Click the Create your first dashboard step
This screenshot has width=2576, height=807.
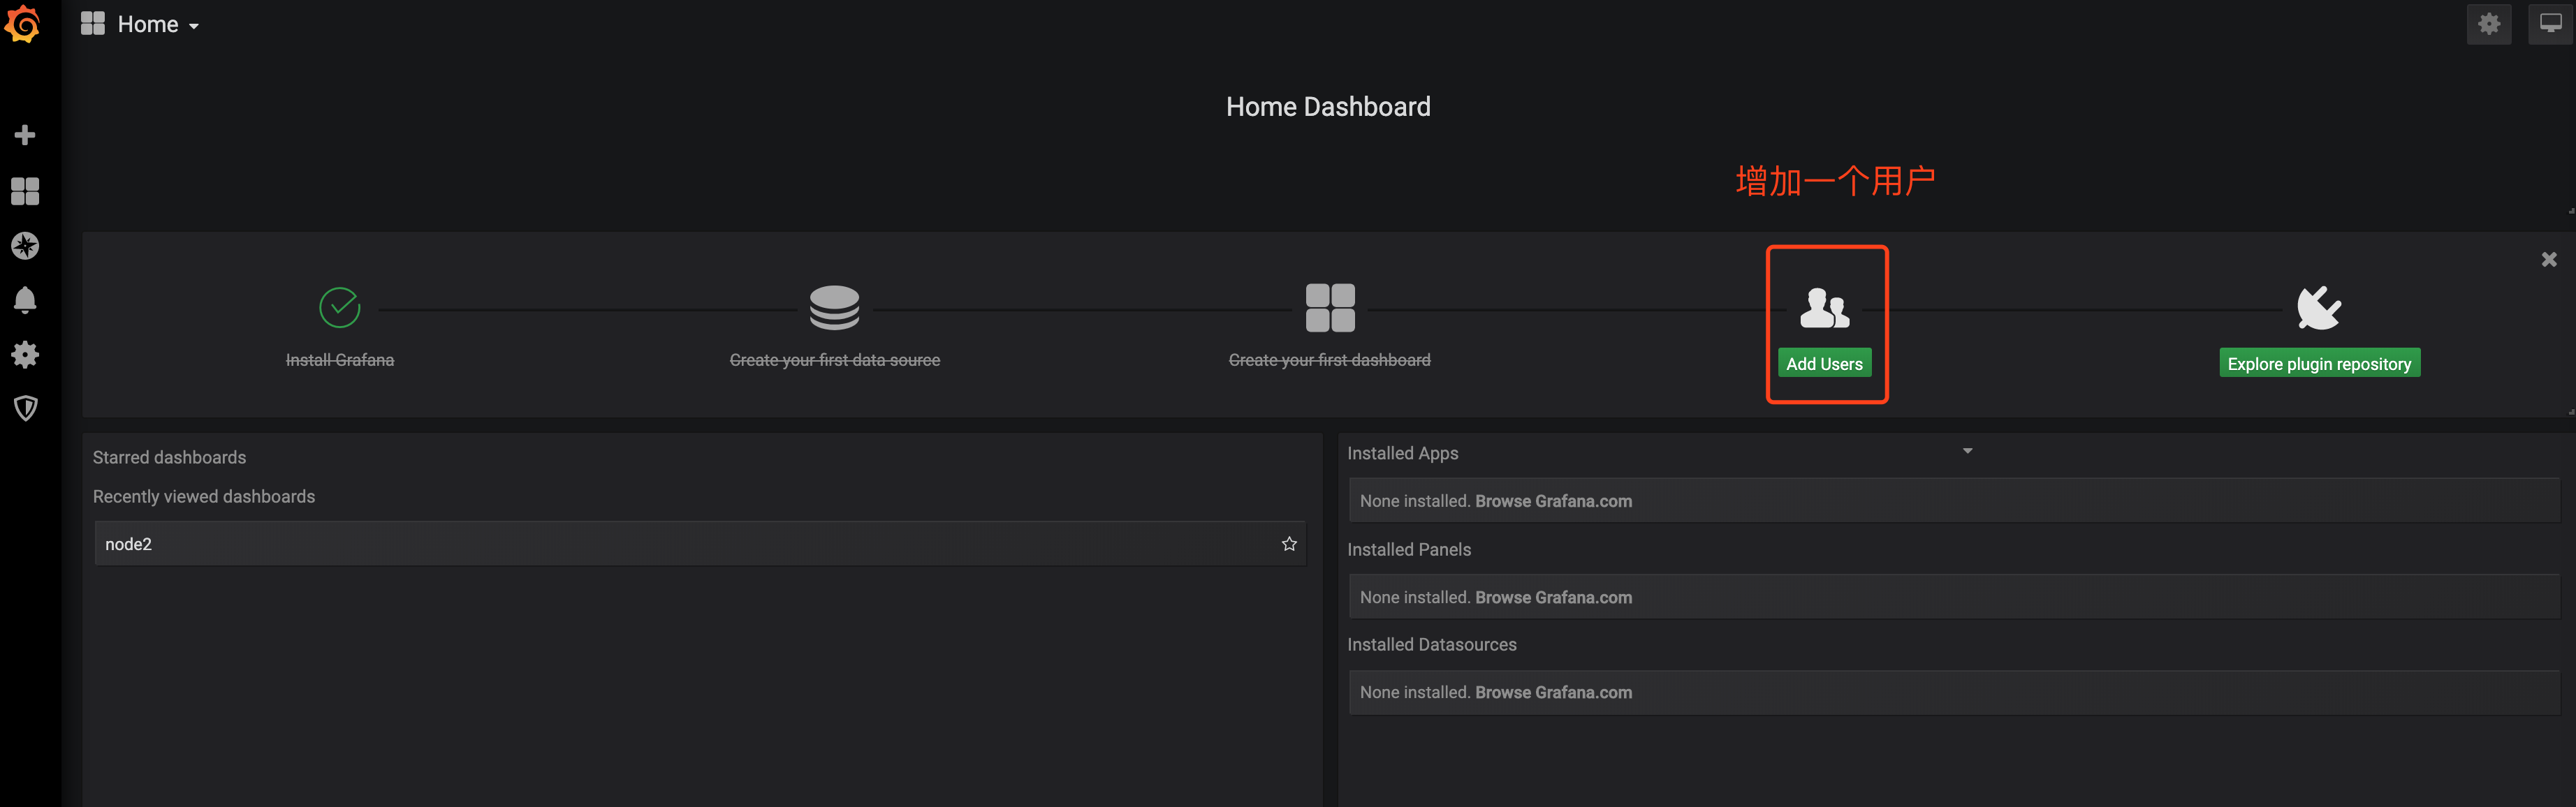(1330, 308)
